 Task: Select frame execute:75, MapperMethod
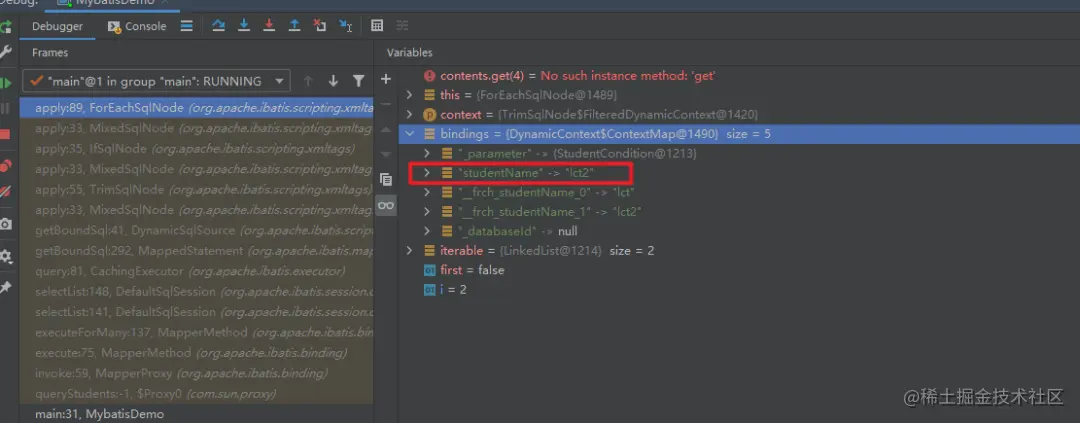(x=196, y=353)
